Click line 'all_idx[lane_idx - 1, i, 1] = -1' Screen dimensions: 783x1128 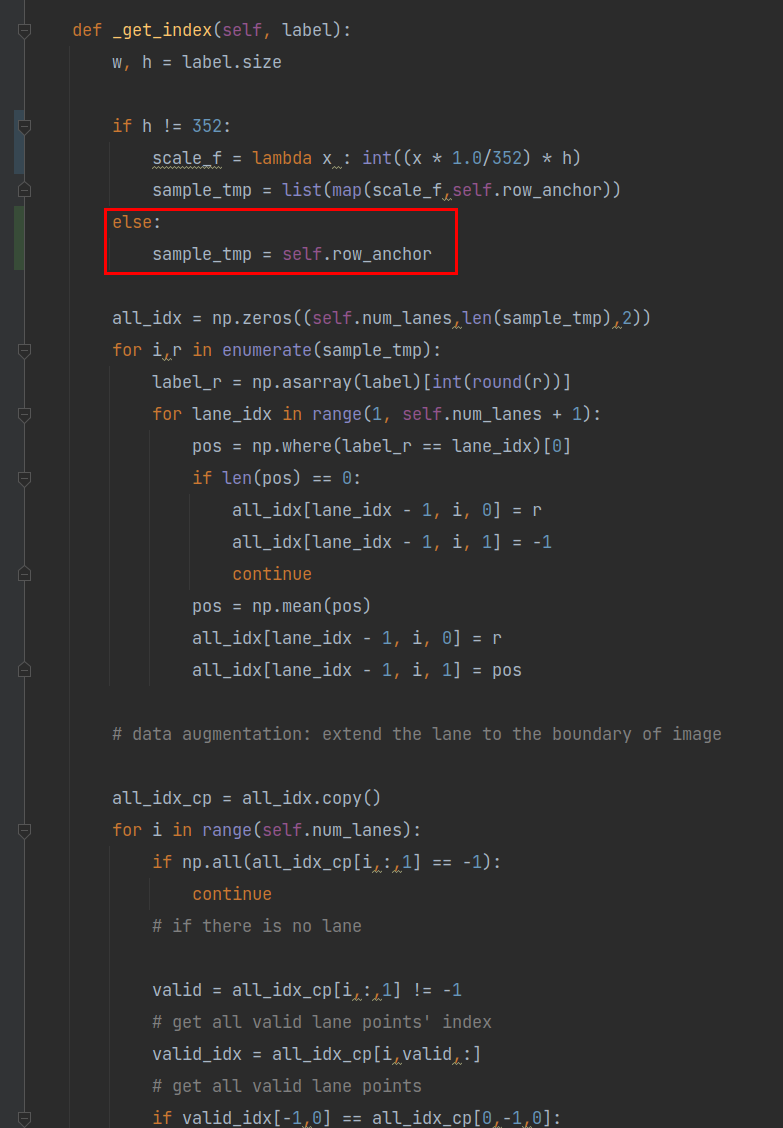coord(392,542)
